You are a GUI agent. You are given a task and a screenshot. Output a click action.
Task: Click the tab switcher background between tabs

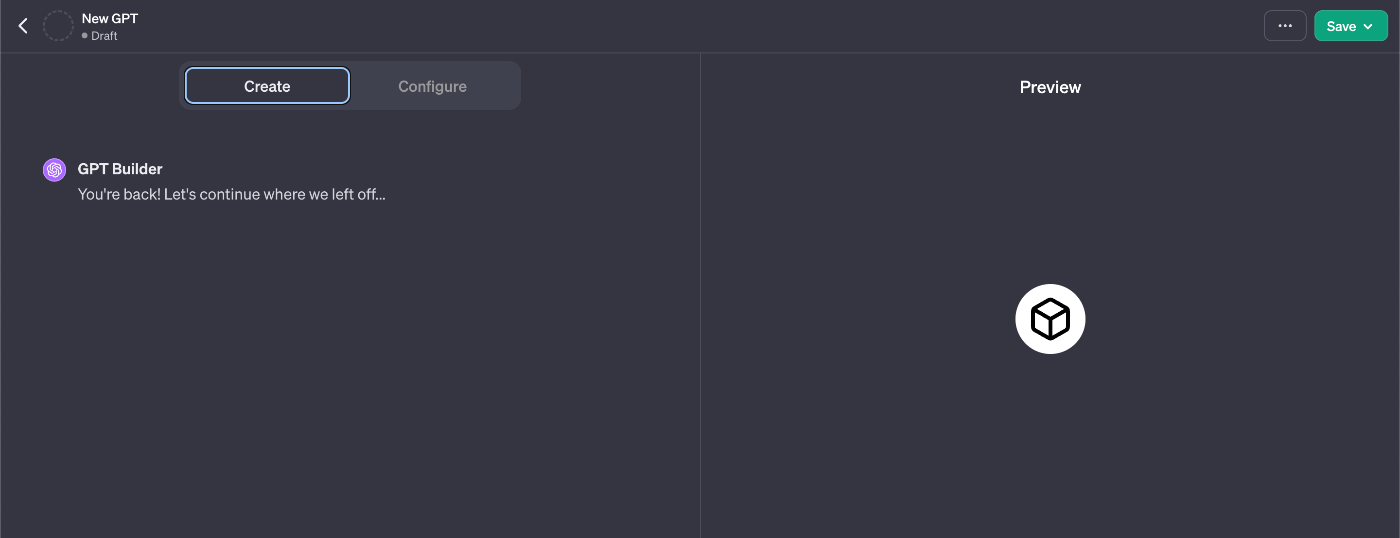click(x=351, y=86)
